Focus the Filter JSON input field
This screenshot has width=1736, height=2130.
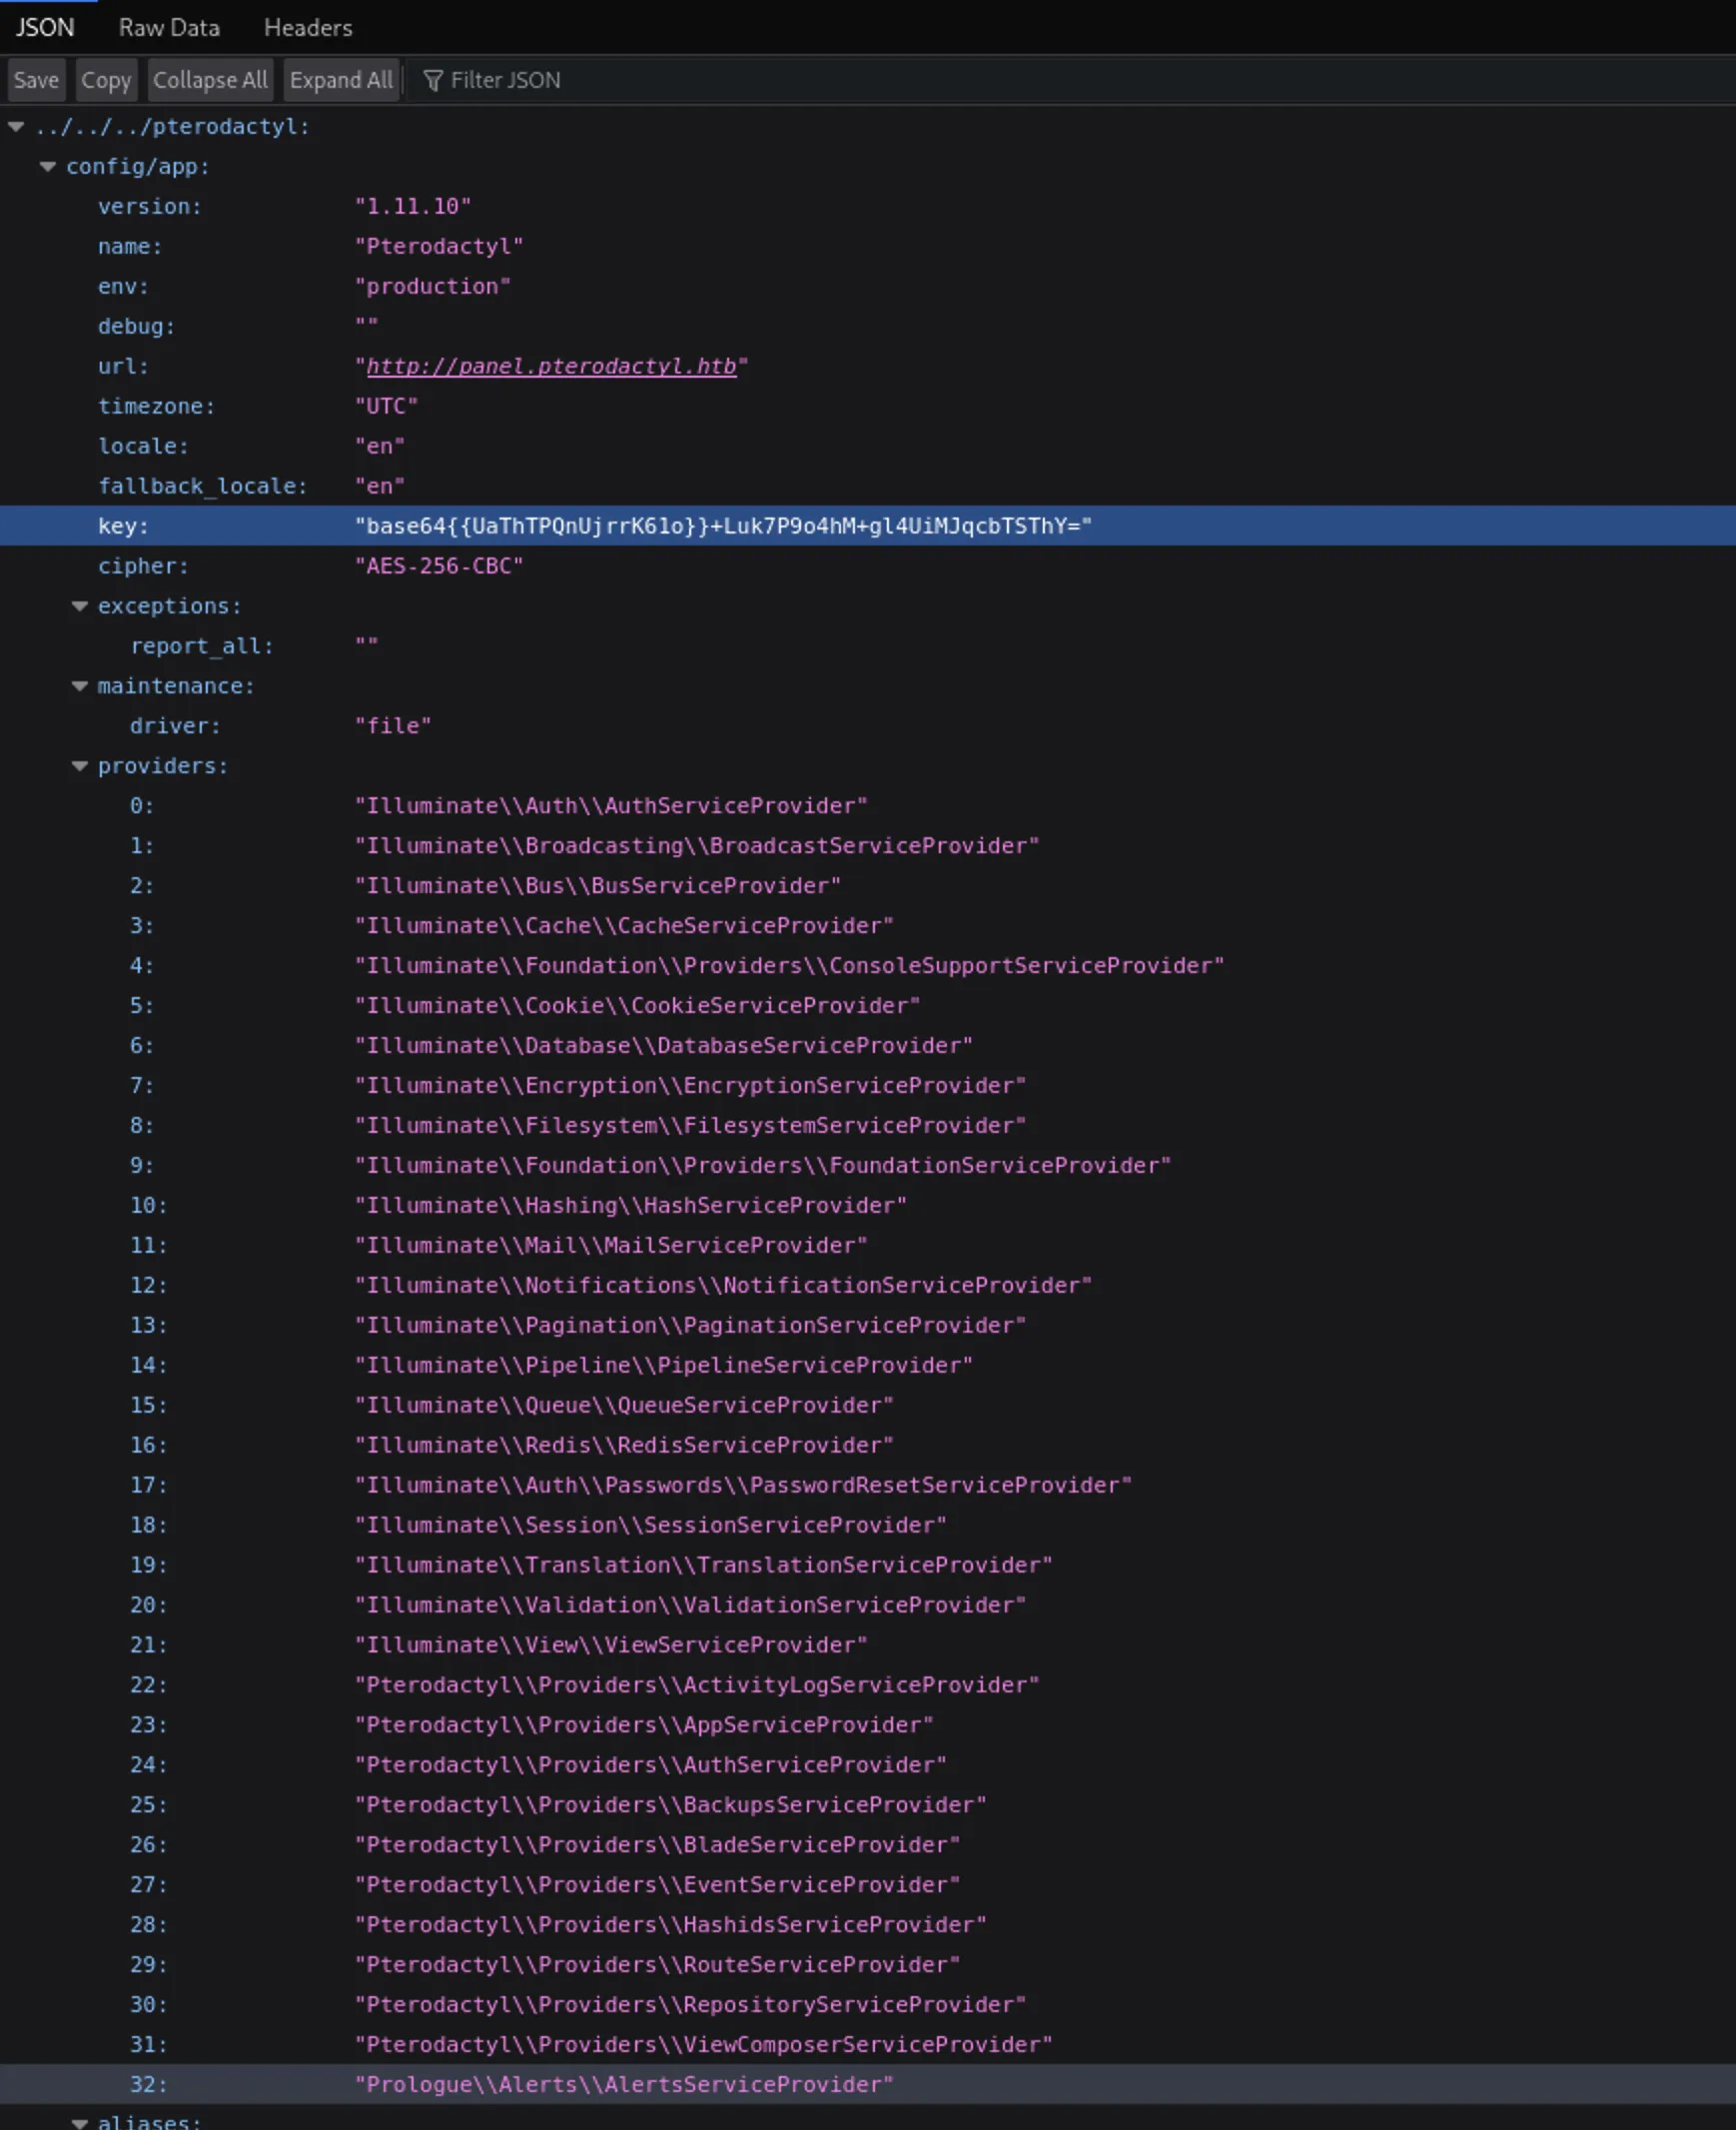1070,80
